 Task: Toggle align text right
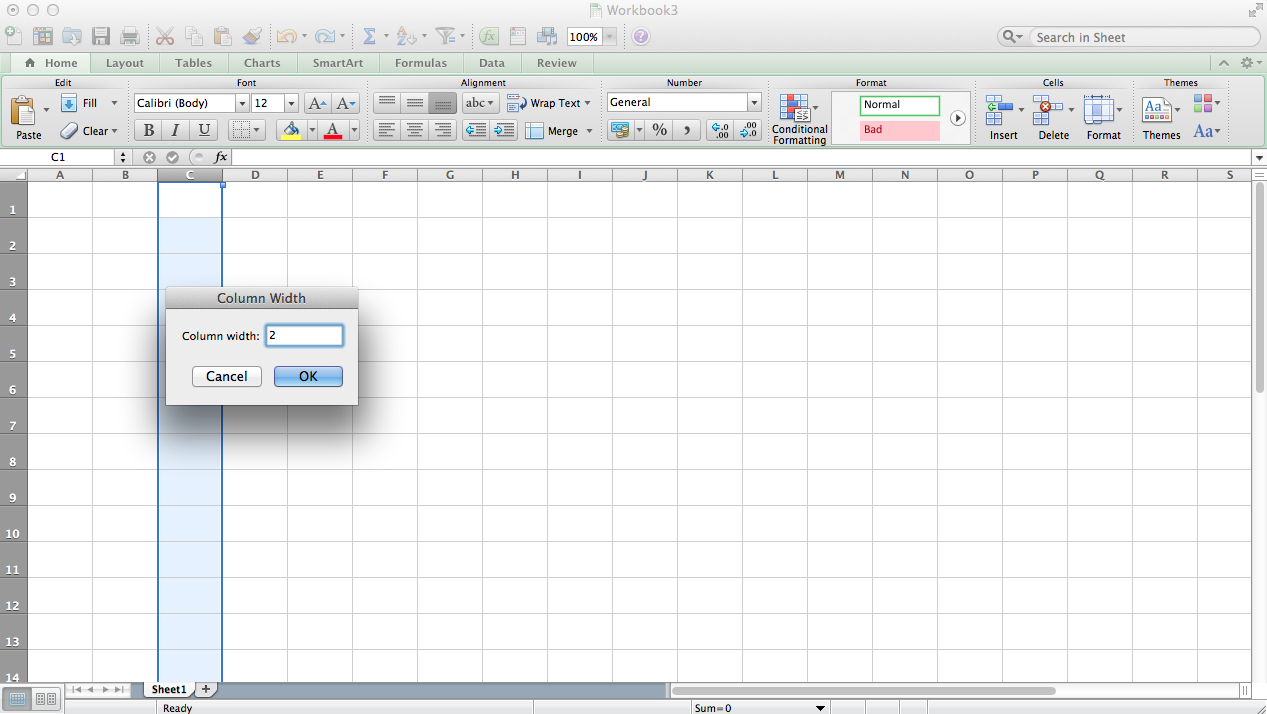tap(443, 130)
